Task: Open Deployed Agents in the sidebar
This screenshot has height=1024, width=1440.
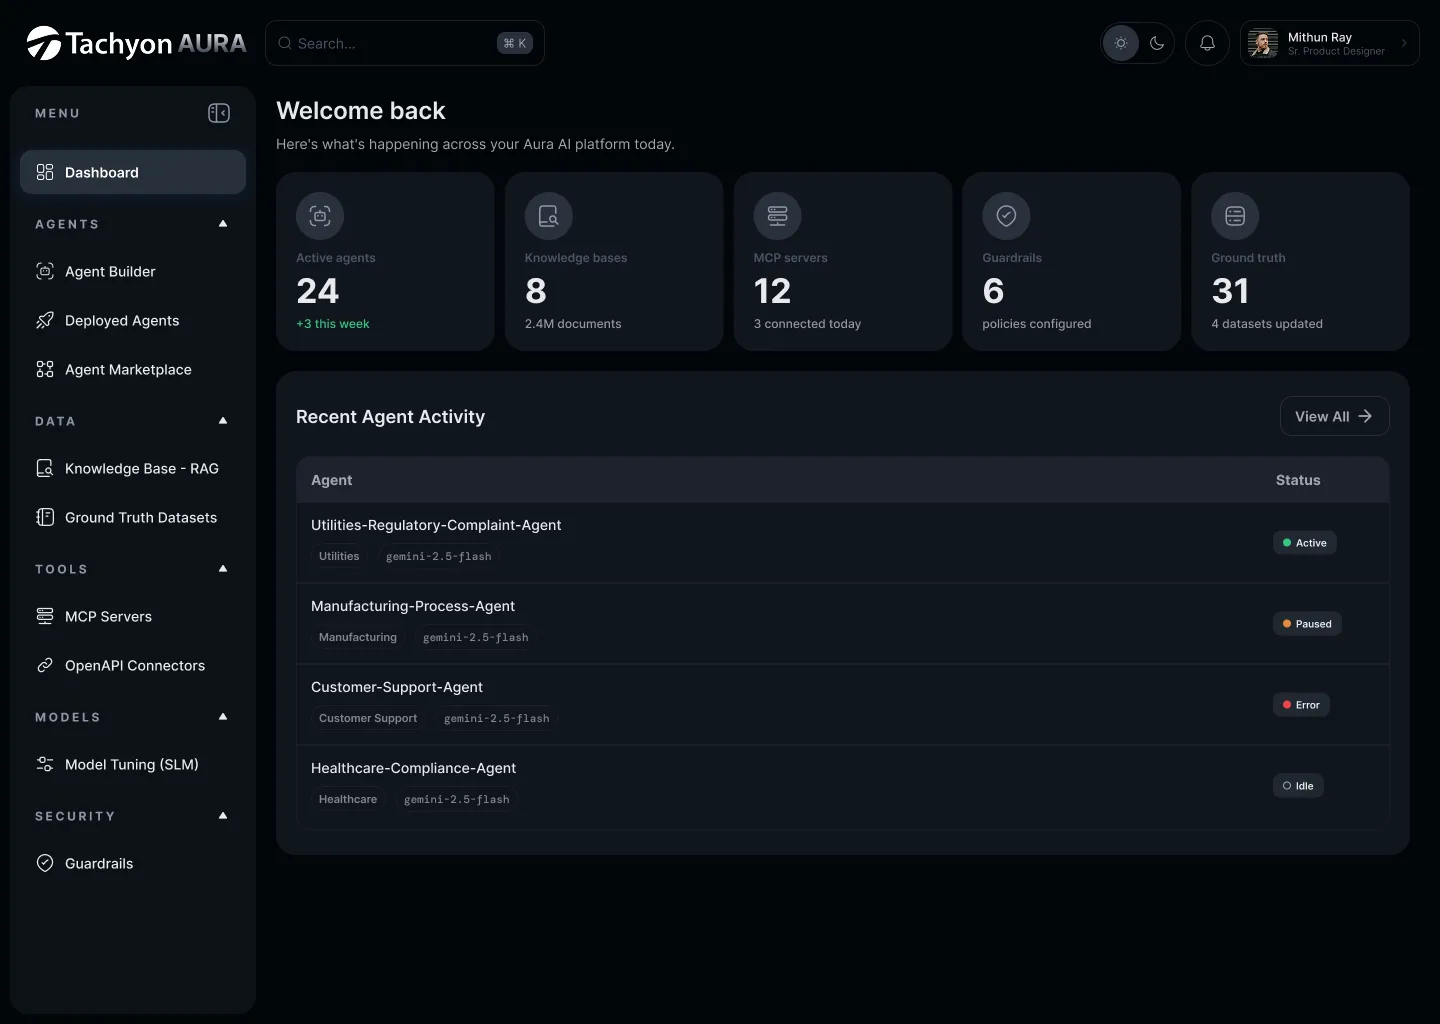Action: [x=133, y=320]
